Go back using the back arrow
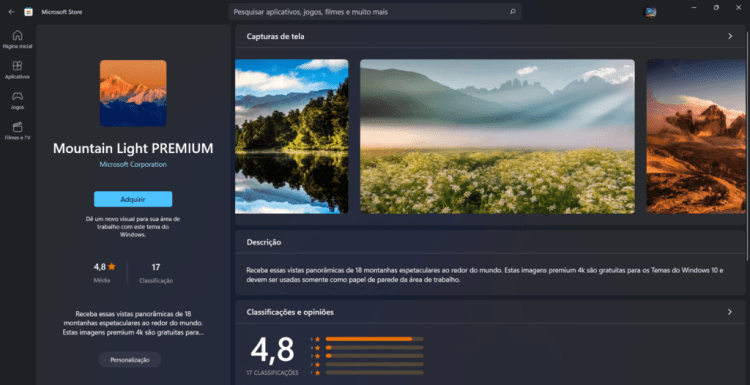 [x=11, y=12]
